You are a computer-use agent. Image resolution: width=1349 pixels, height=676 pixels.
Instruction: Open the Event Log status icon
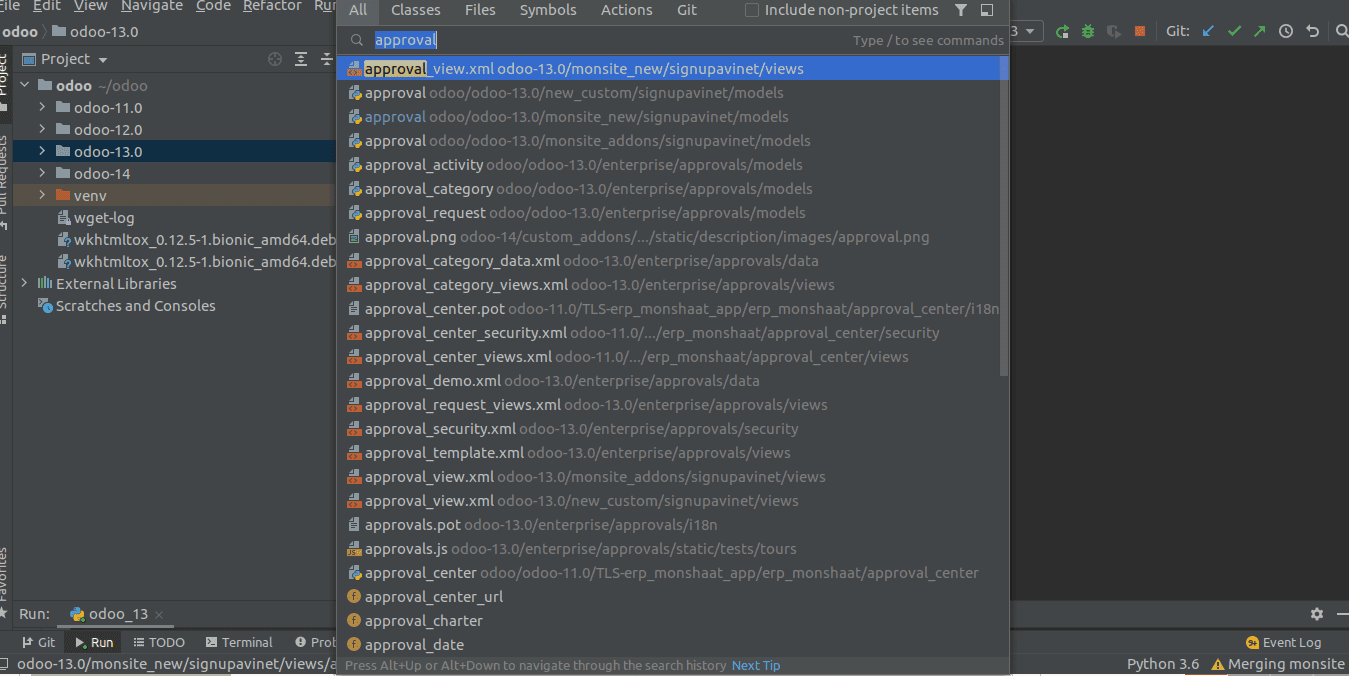(x=1283, y=642)
